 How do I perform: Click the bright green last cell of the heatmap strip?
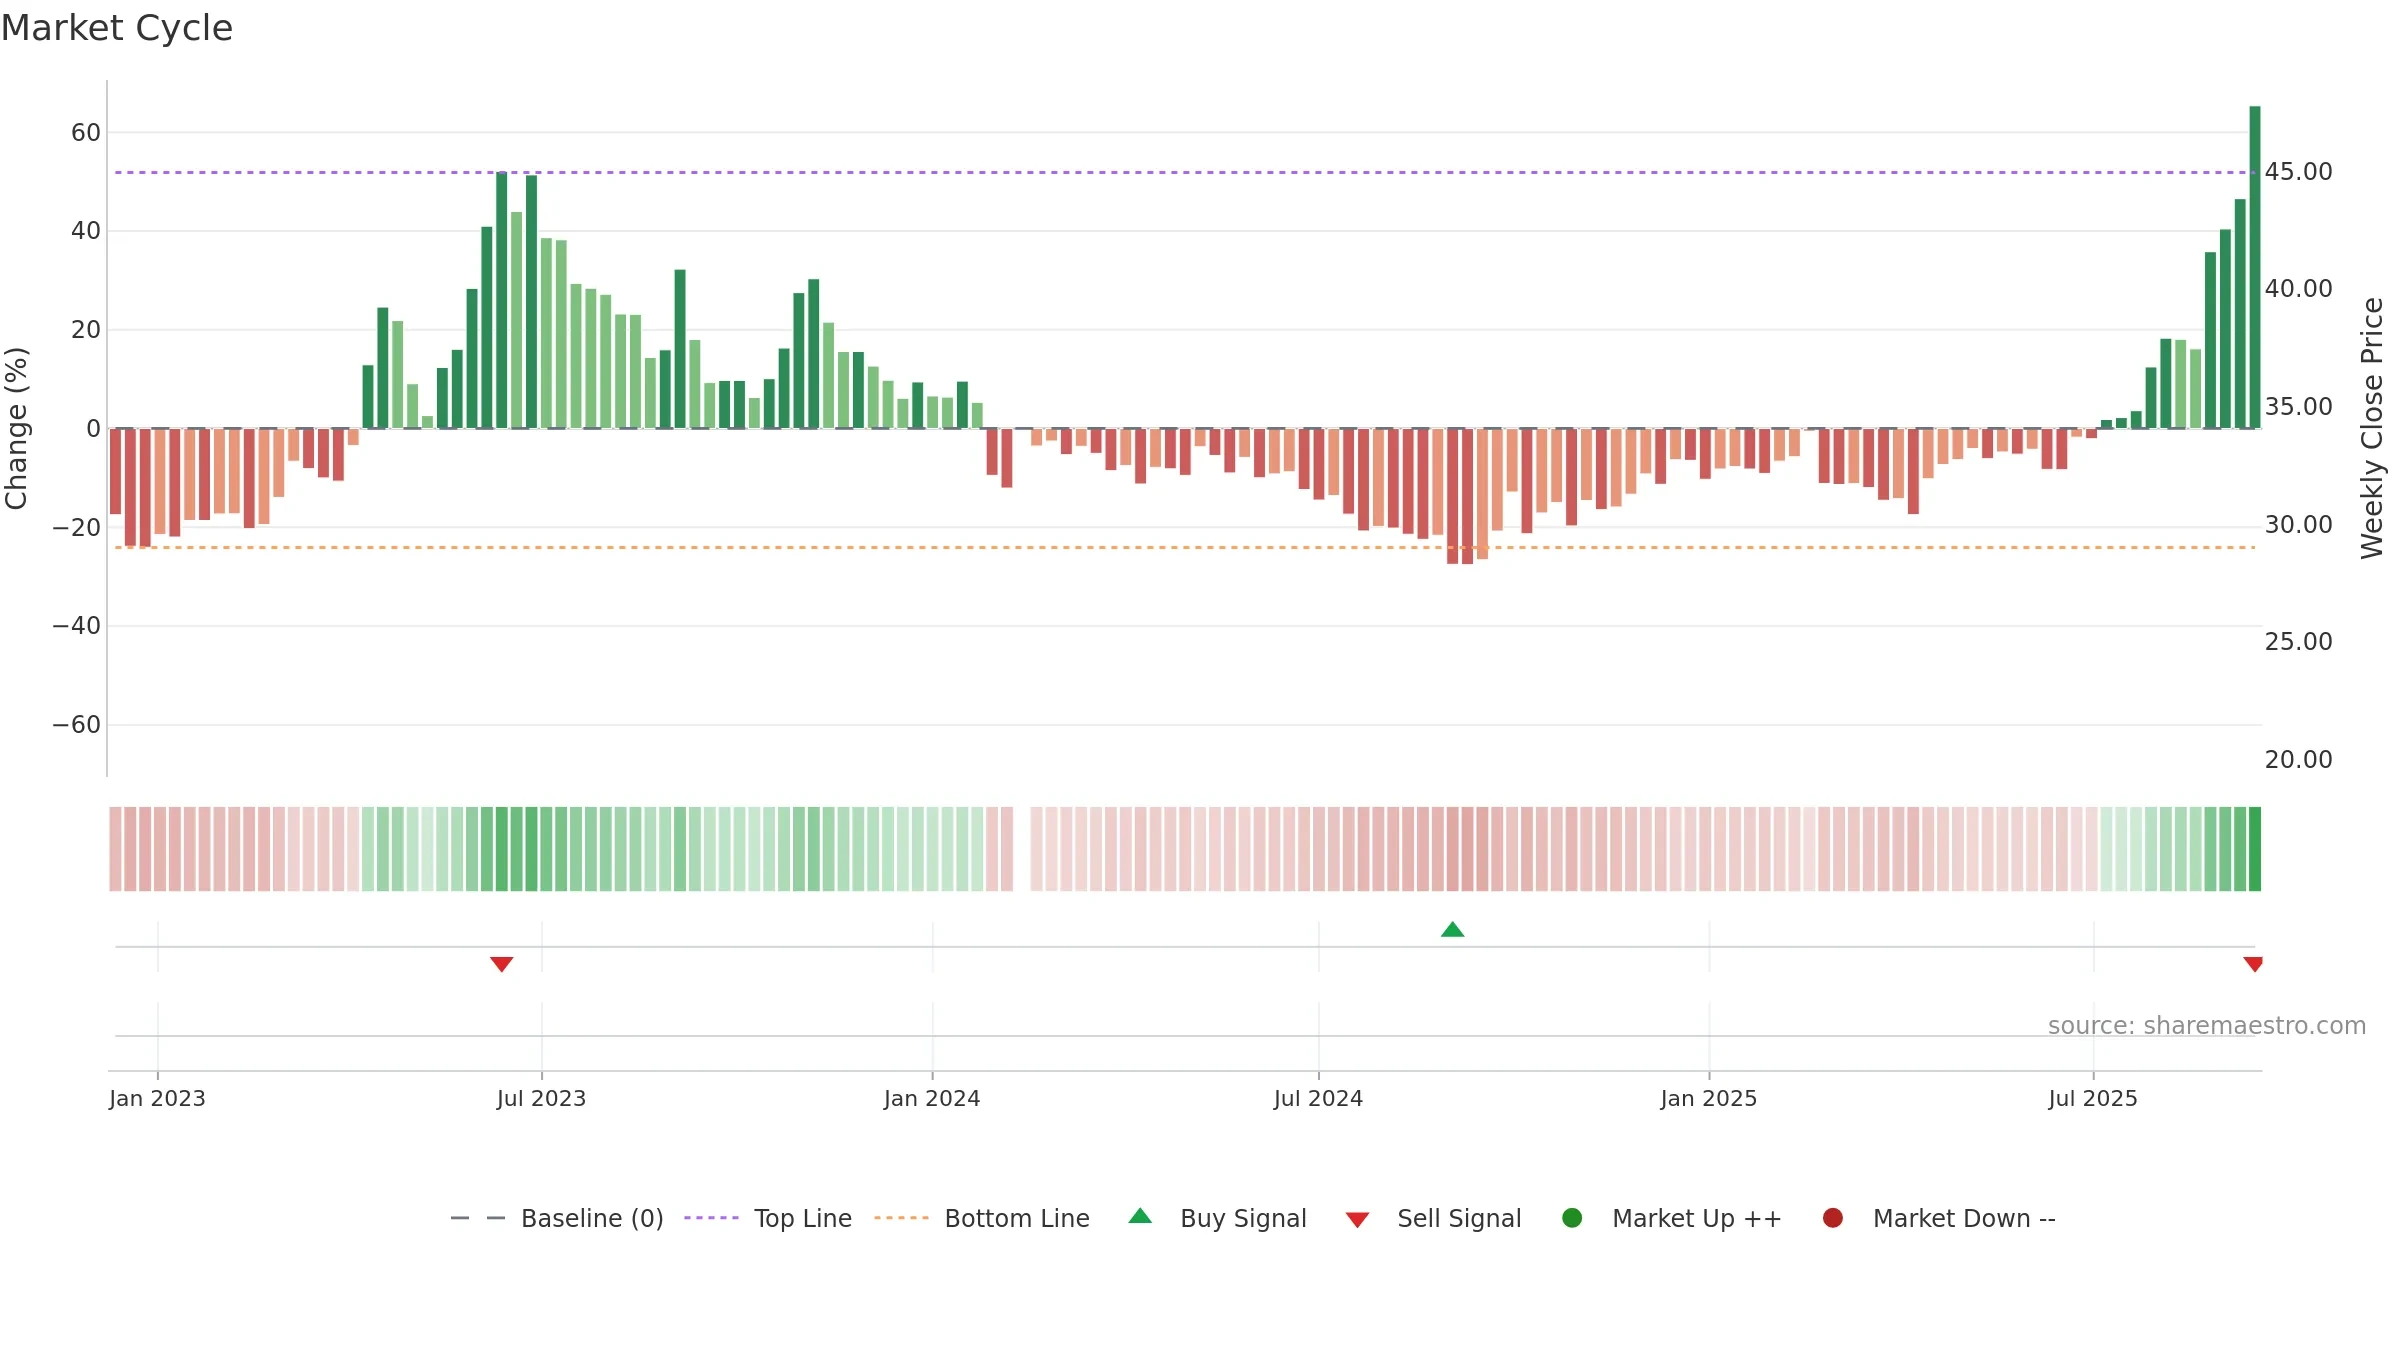point(2255,849)
